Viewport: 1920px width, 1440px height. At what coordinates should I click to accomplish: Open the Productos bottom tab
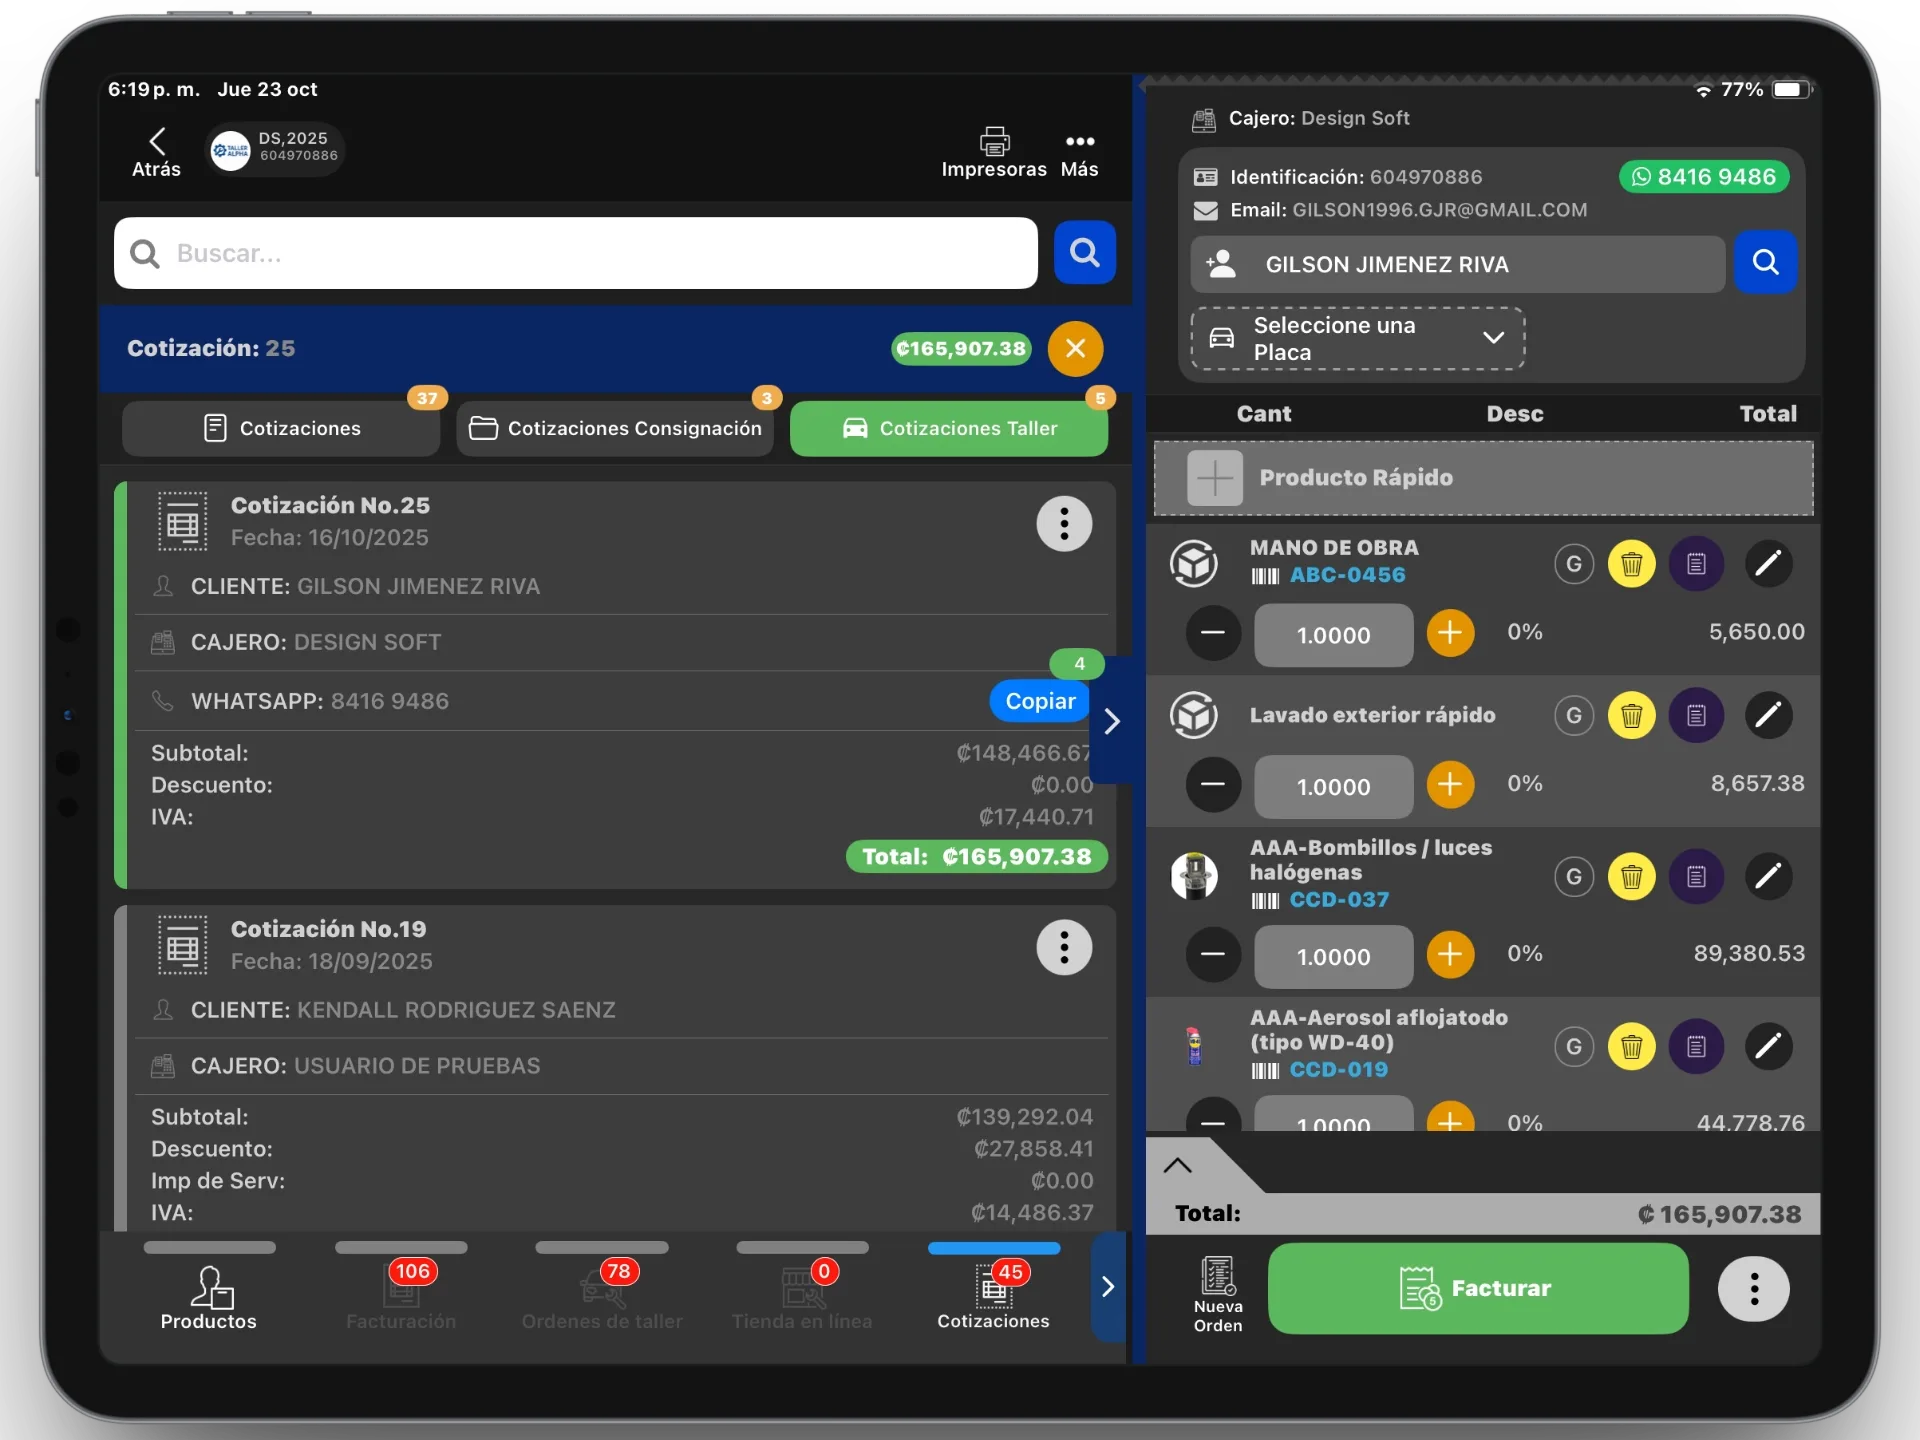pos(209,1297)
